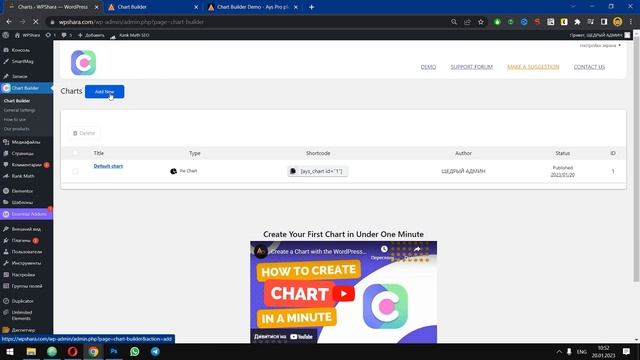This screenshot has width=640, height=360.
Task: Sort table by the Status column header
Action: coord(562,153)
